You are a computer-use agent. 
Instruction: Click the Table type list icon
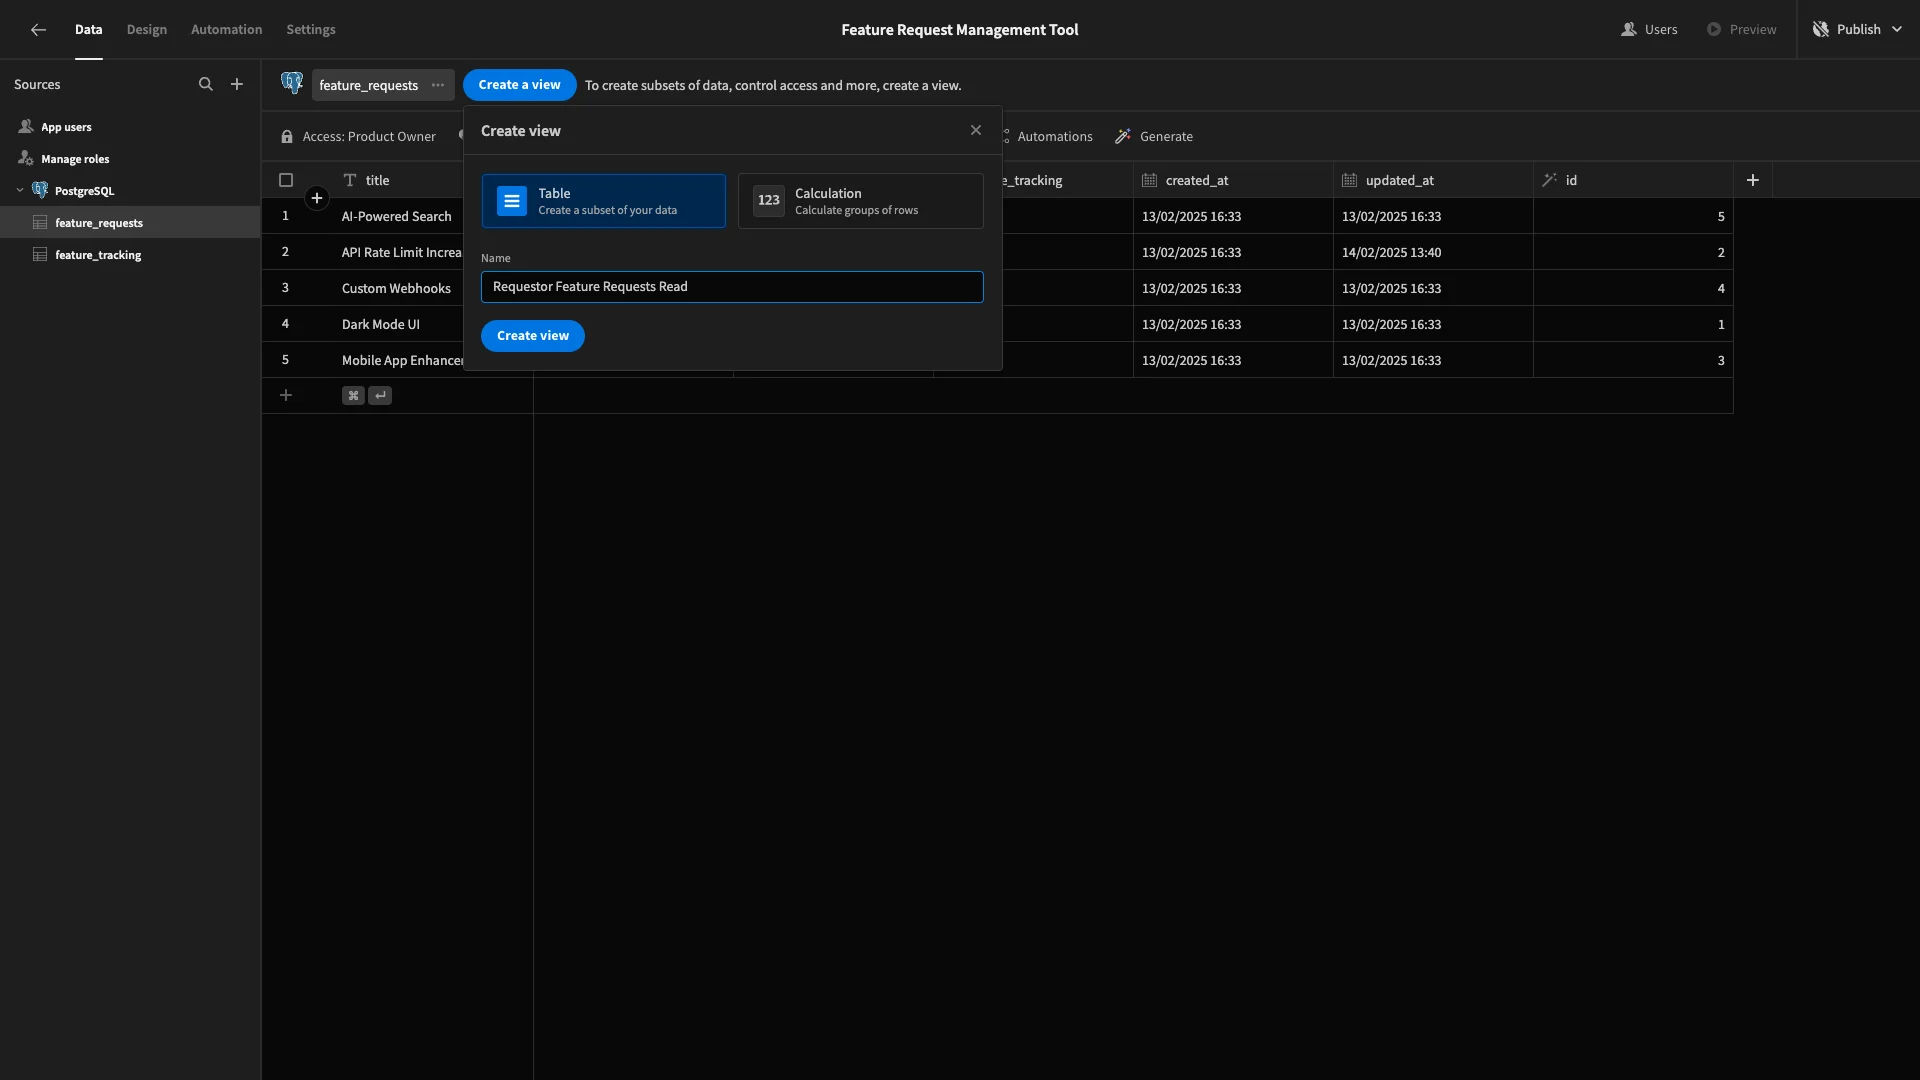point(512,201)
